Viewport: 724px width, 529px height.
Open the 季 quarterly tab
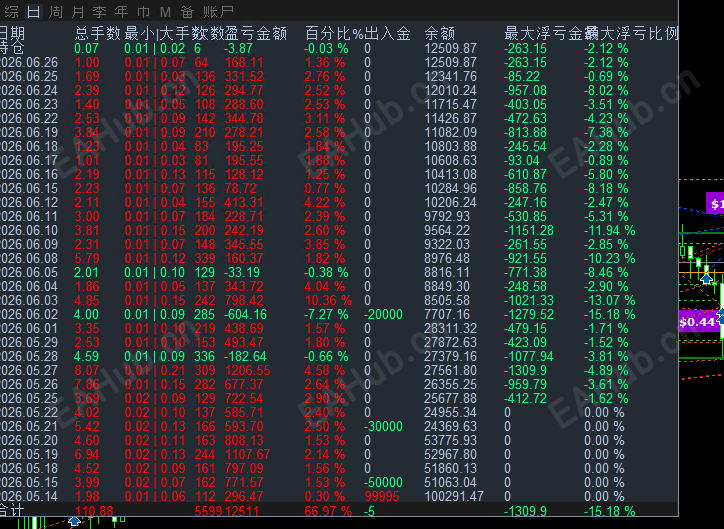click(100, 12)
